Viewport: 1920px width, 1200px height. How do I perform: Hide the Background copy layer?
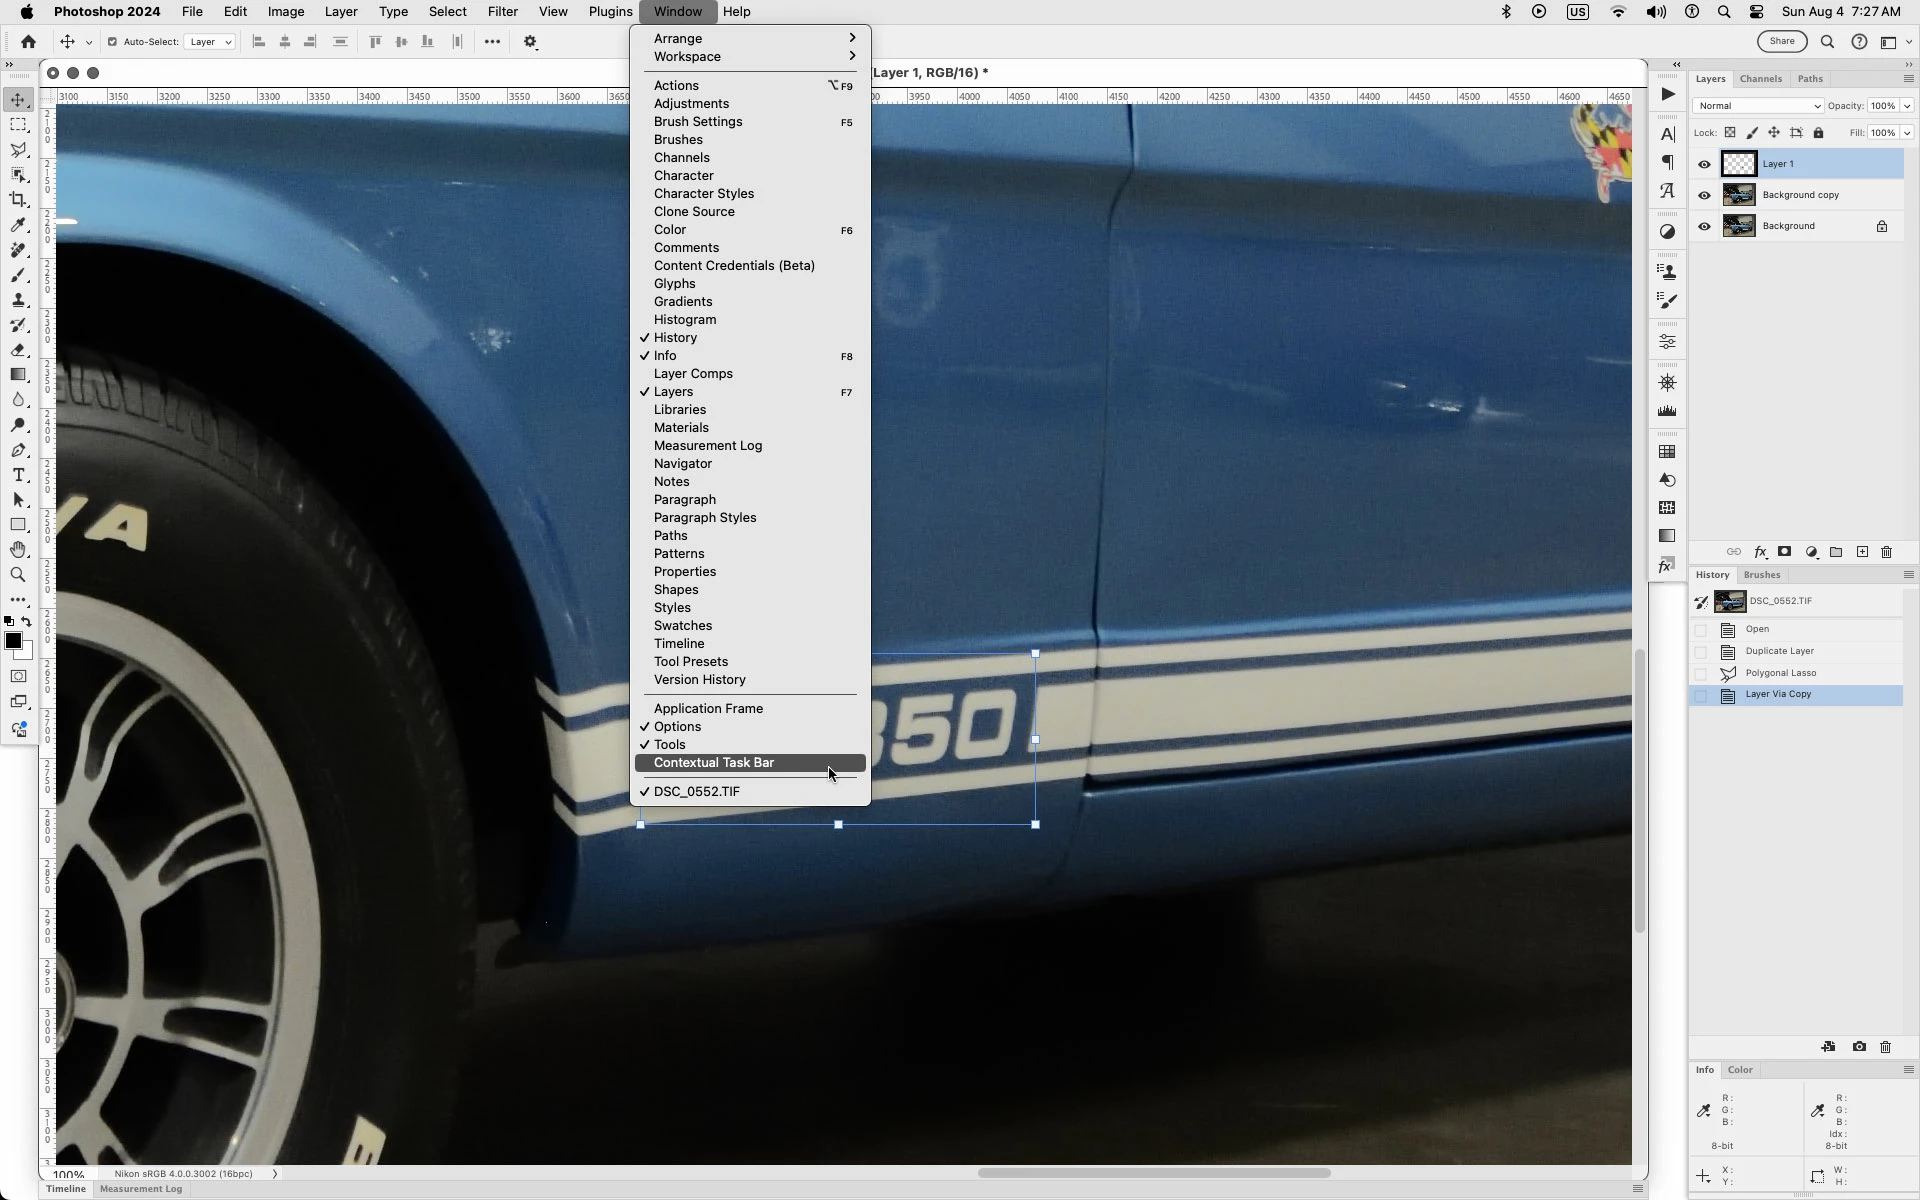tap(1704, 195)
